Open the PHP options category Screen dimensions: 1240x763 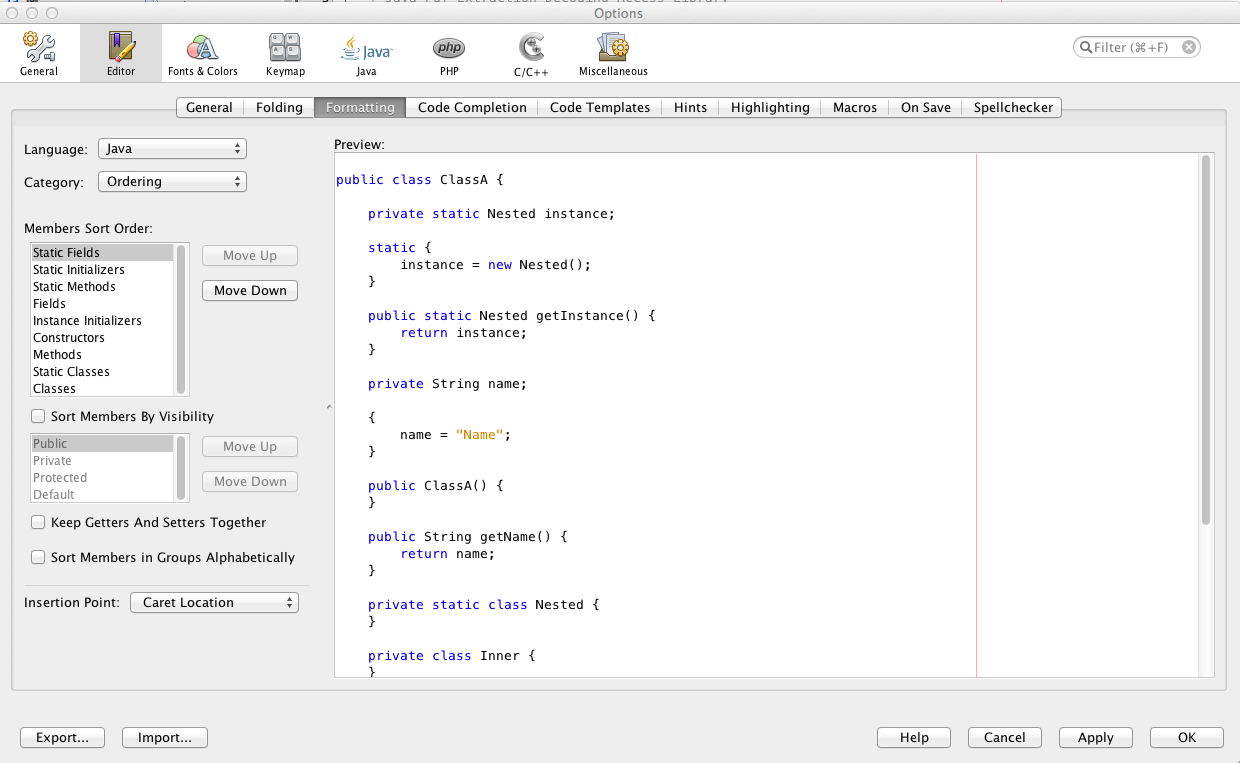(x=448, y=53)
